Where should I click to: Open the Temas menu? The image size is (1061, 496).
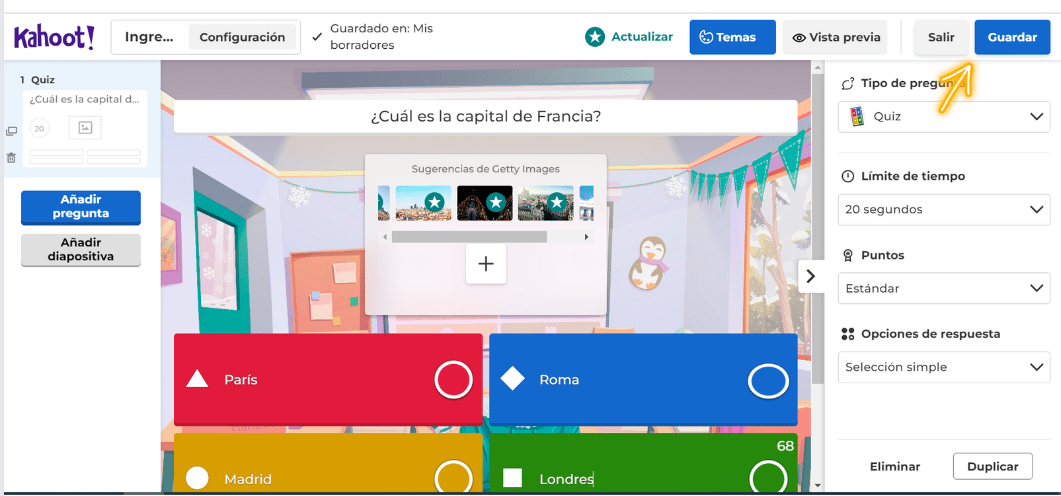[732, 37]
